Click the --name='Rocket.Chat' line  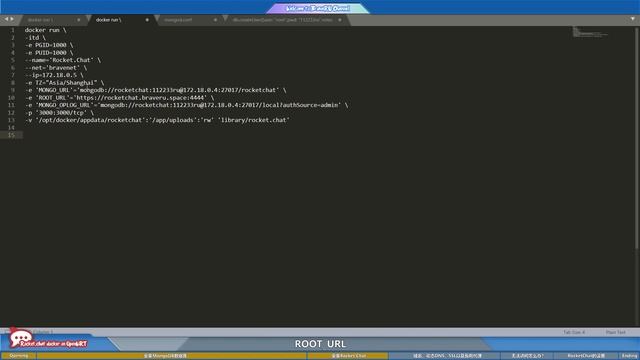pyautogui.click(x=62, y=60)
